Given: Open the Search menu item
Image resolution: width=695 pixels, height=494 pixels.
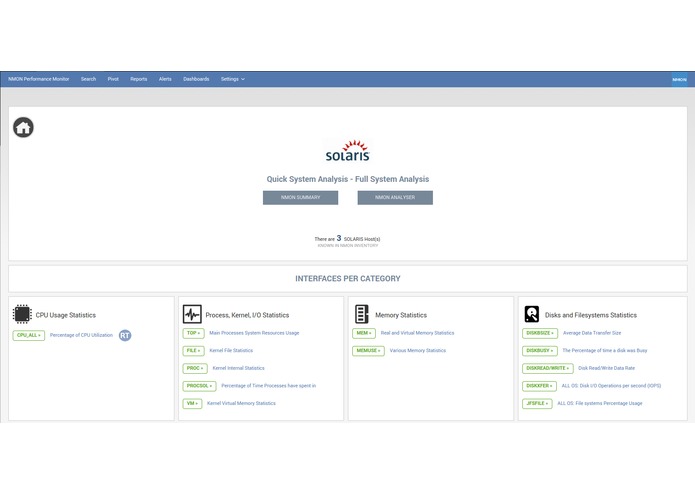Looking at the screenshot, I should [88, 79].
